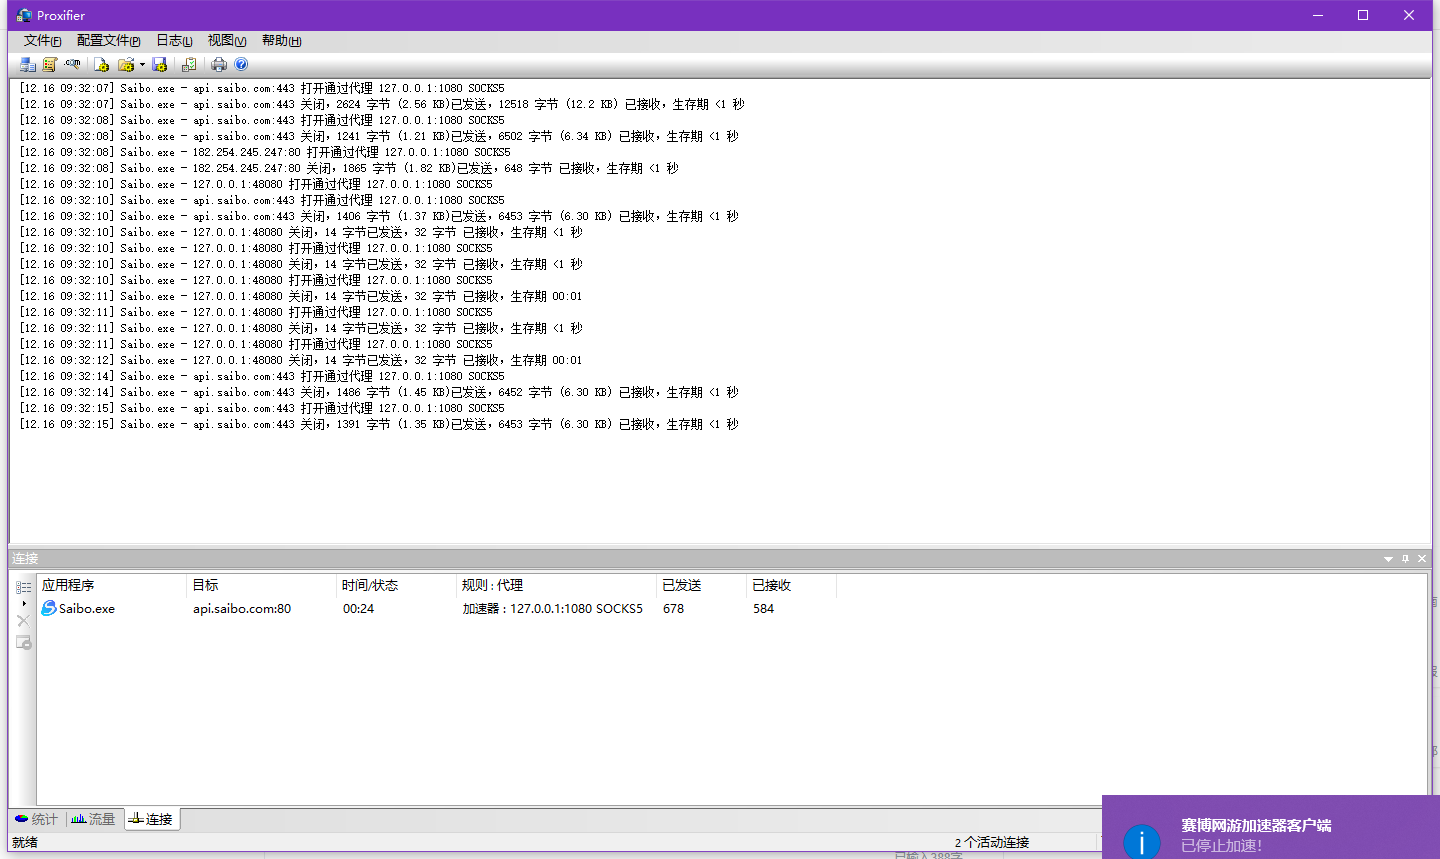Click the 加速器 : 127.0.0.1:1080 SOCKS5 cell

(552, 608)
